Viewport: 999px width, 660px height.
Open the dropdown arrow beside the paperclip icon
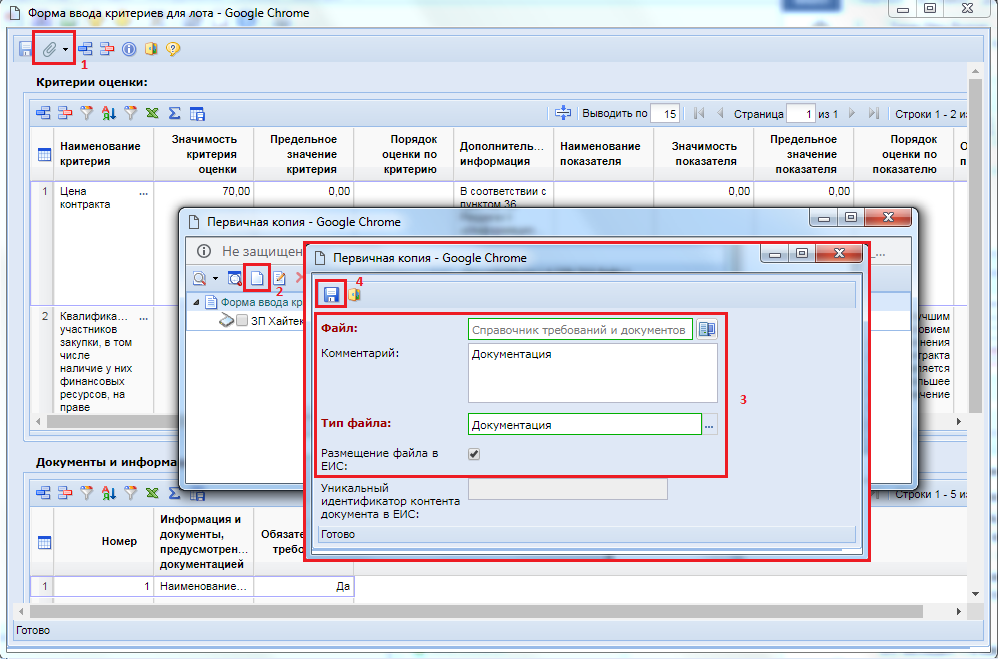coord(66,50)
